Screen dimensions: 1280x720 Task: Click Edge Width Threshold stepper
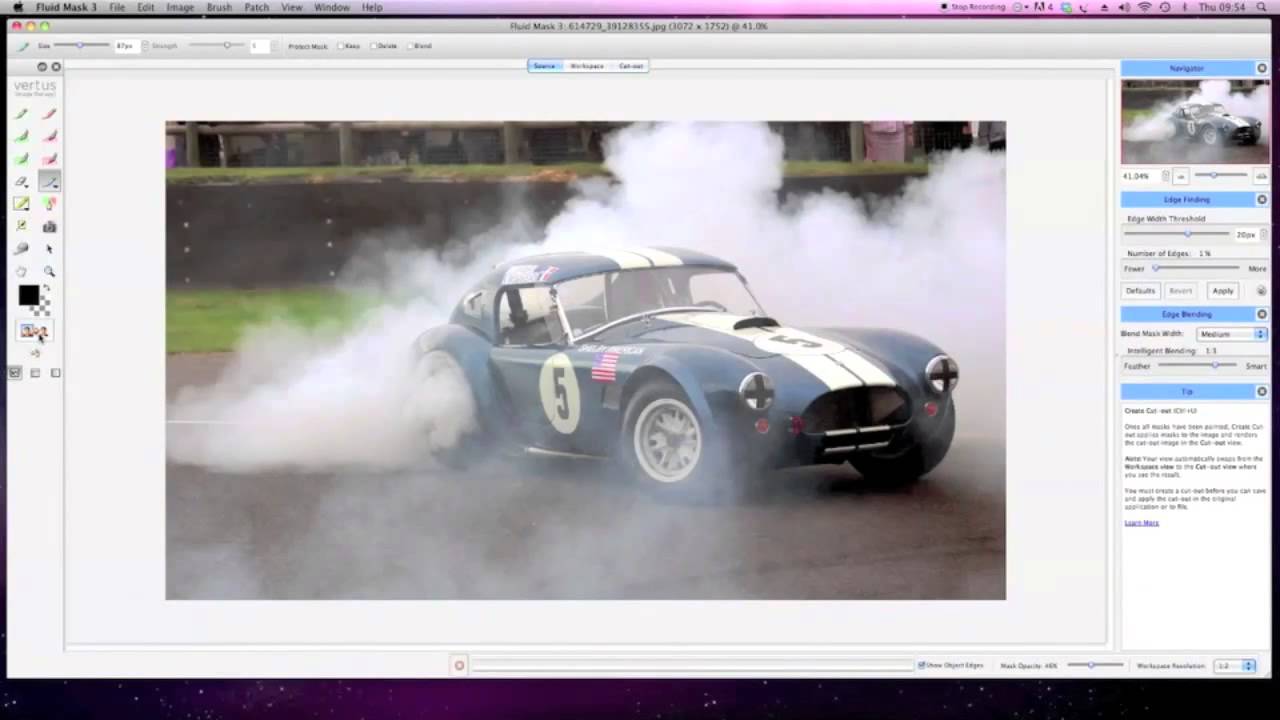click(1263, 234)
